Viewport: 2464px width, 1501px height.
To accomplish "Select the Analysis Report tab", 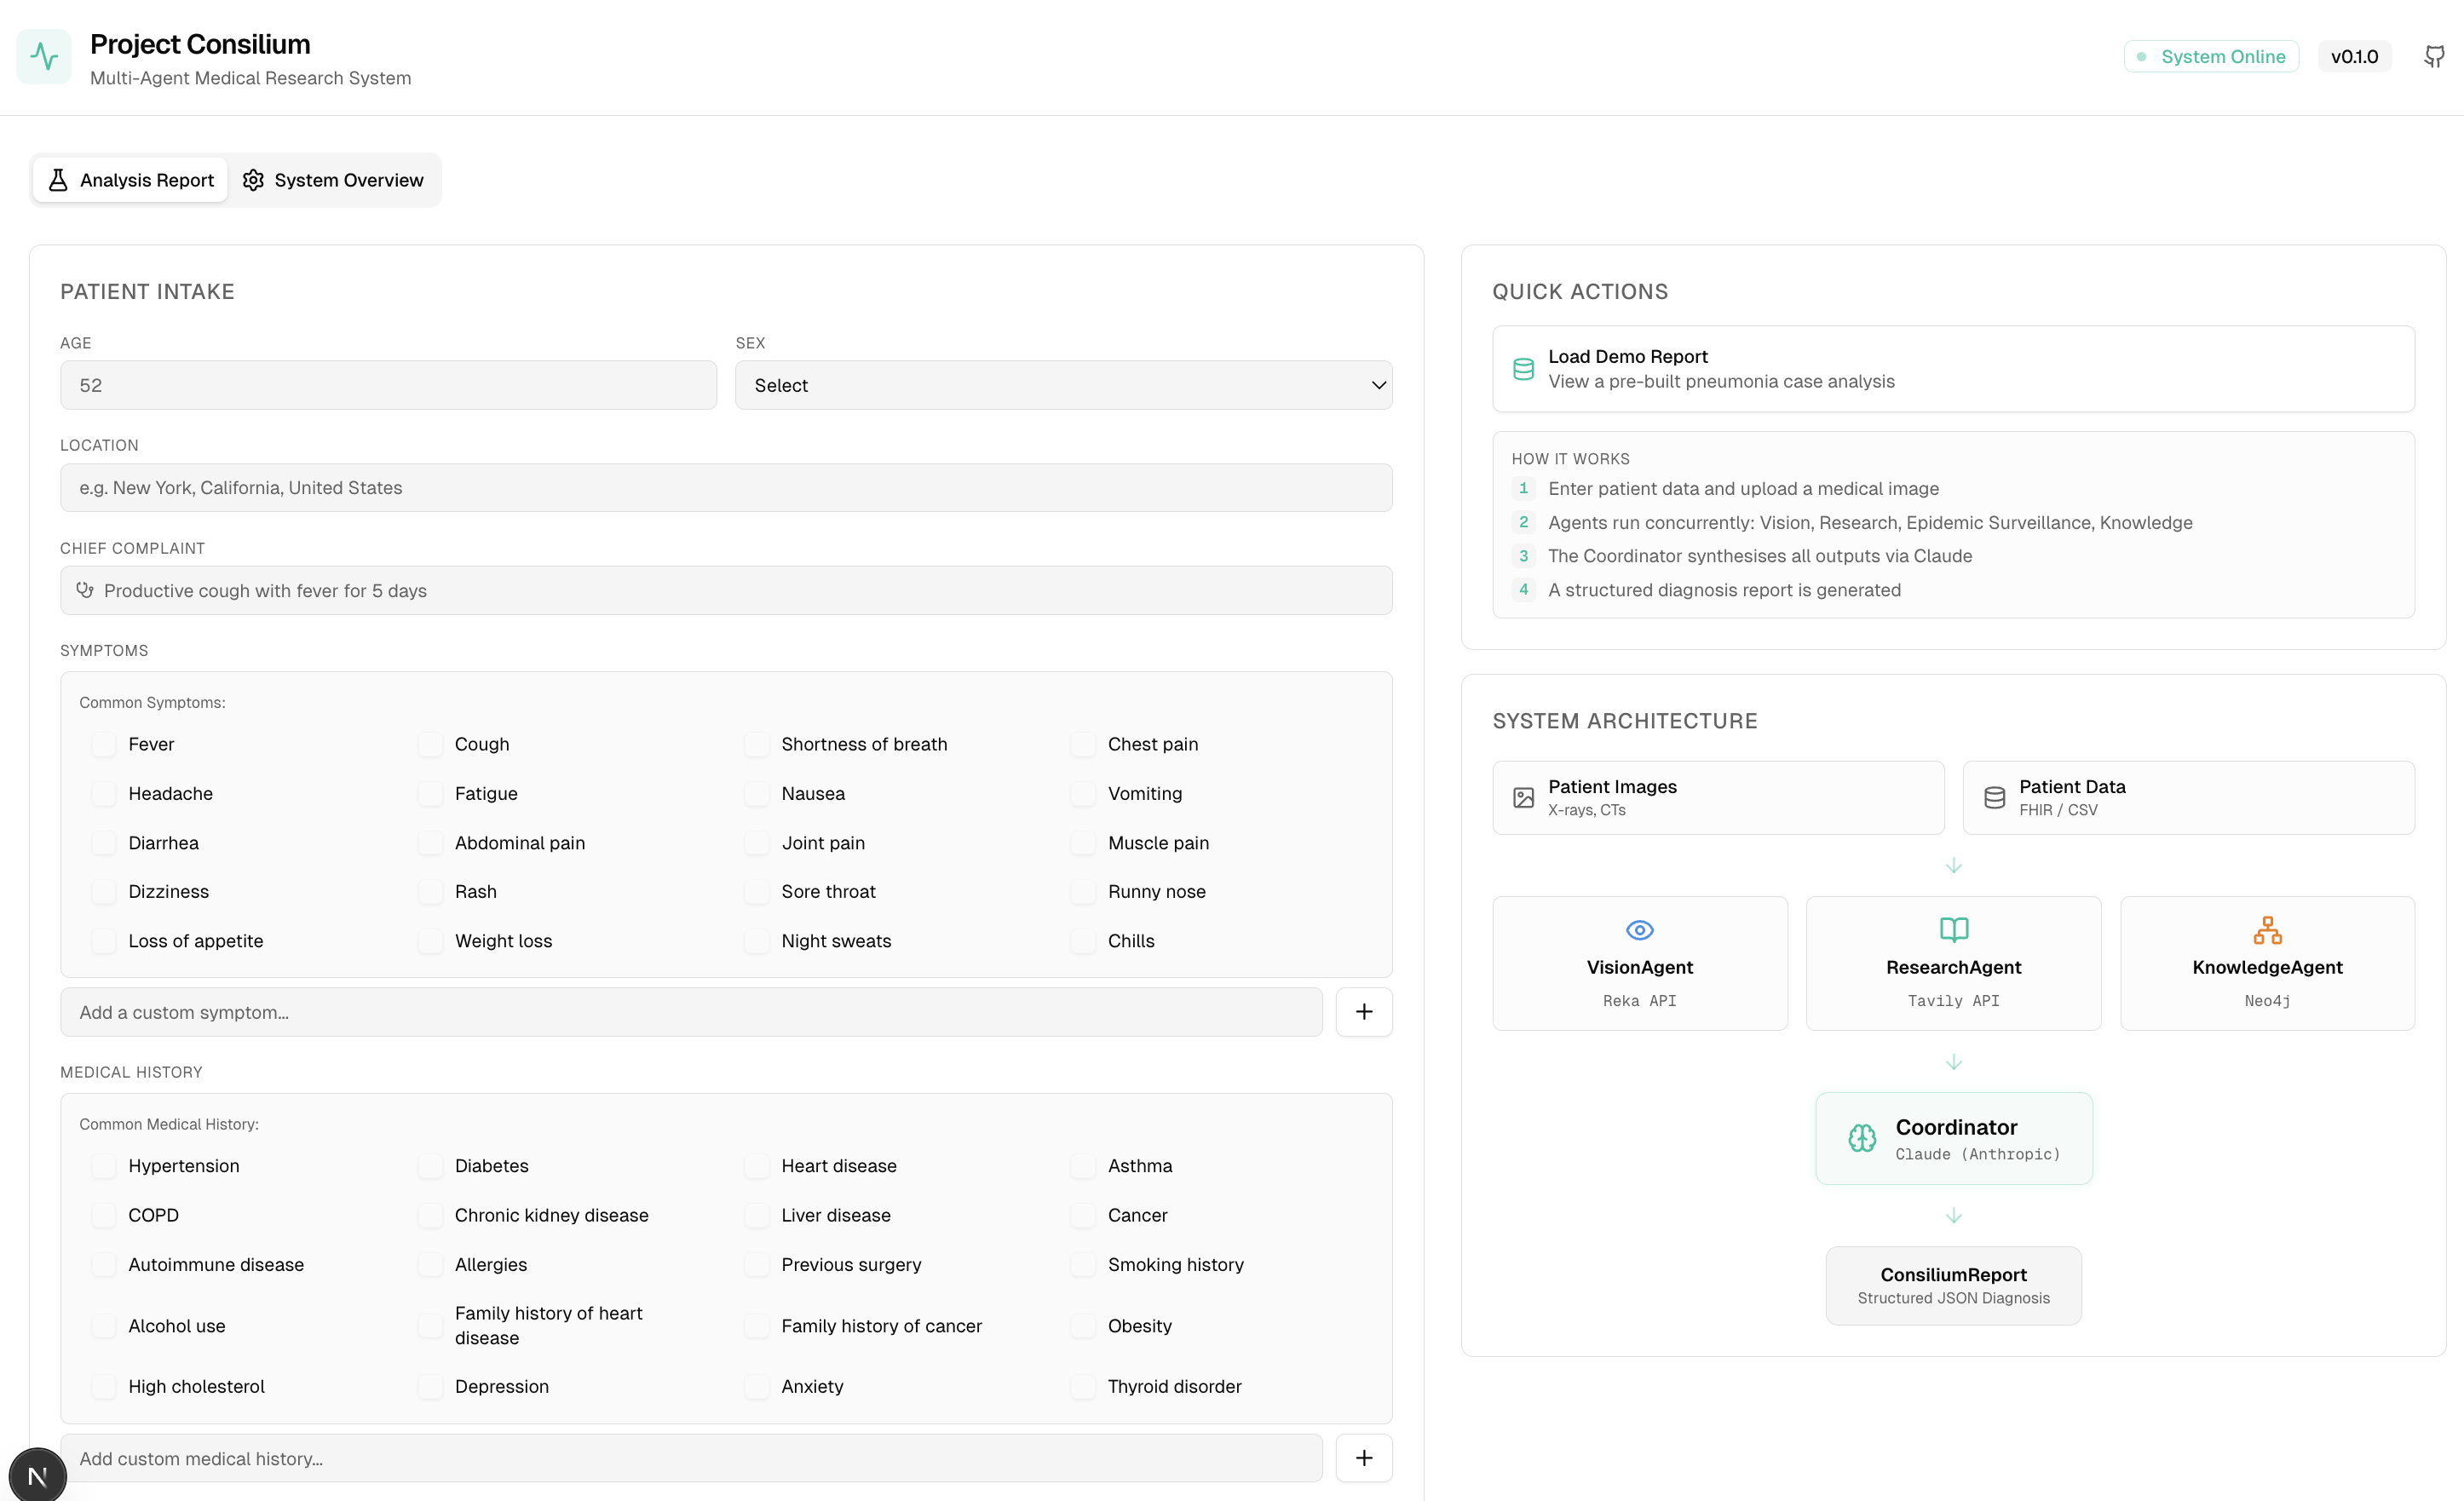I will [x=131, y=180].
